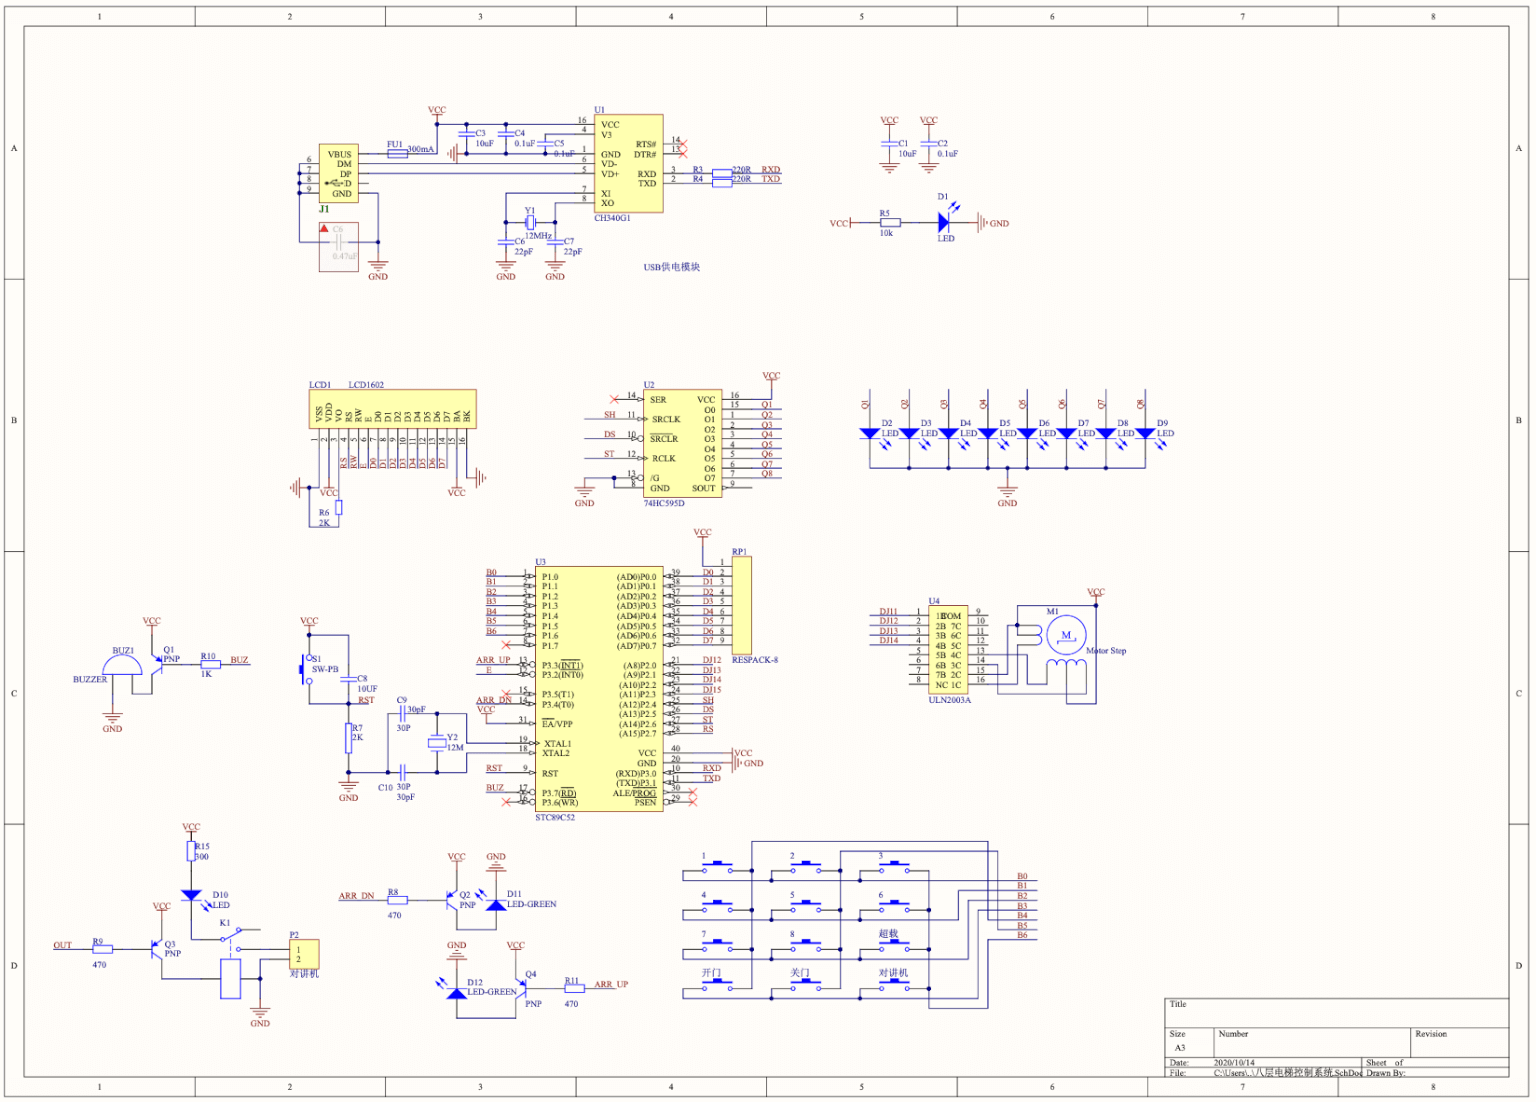The width and height of the screenshot is (1536, 1102).
Task: Click the 74HC595D shift register U2
Action: [684, 443]
